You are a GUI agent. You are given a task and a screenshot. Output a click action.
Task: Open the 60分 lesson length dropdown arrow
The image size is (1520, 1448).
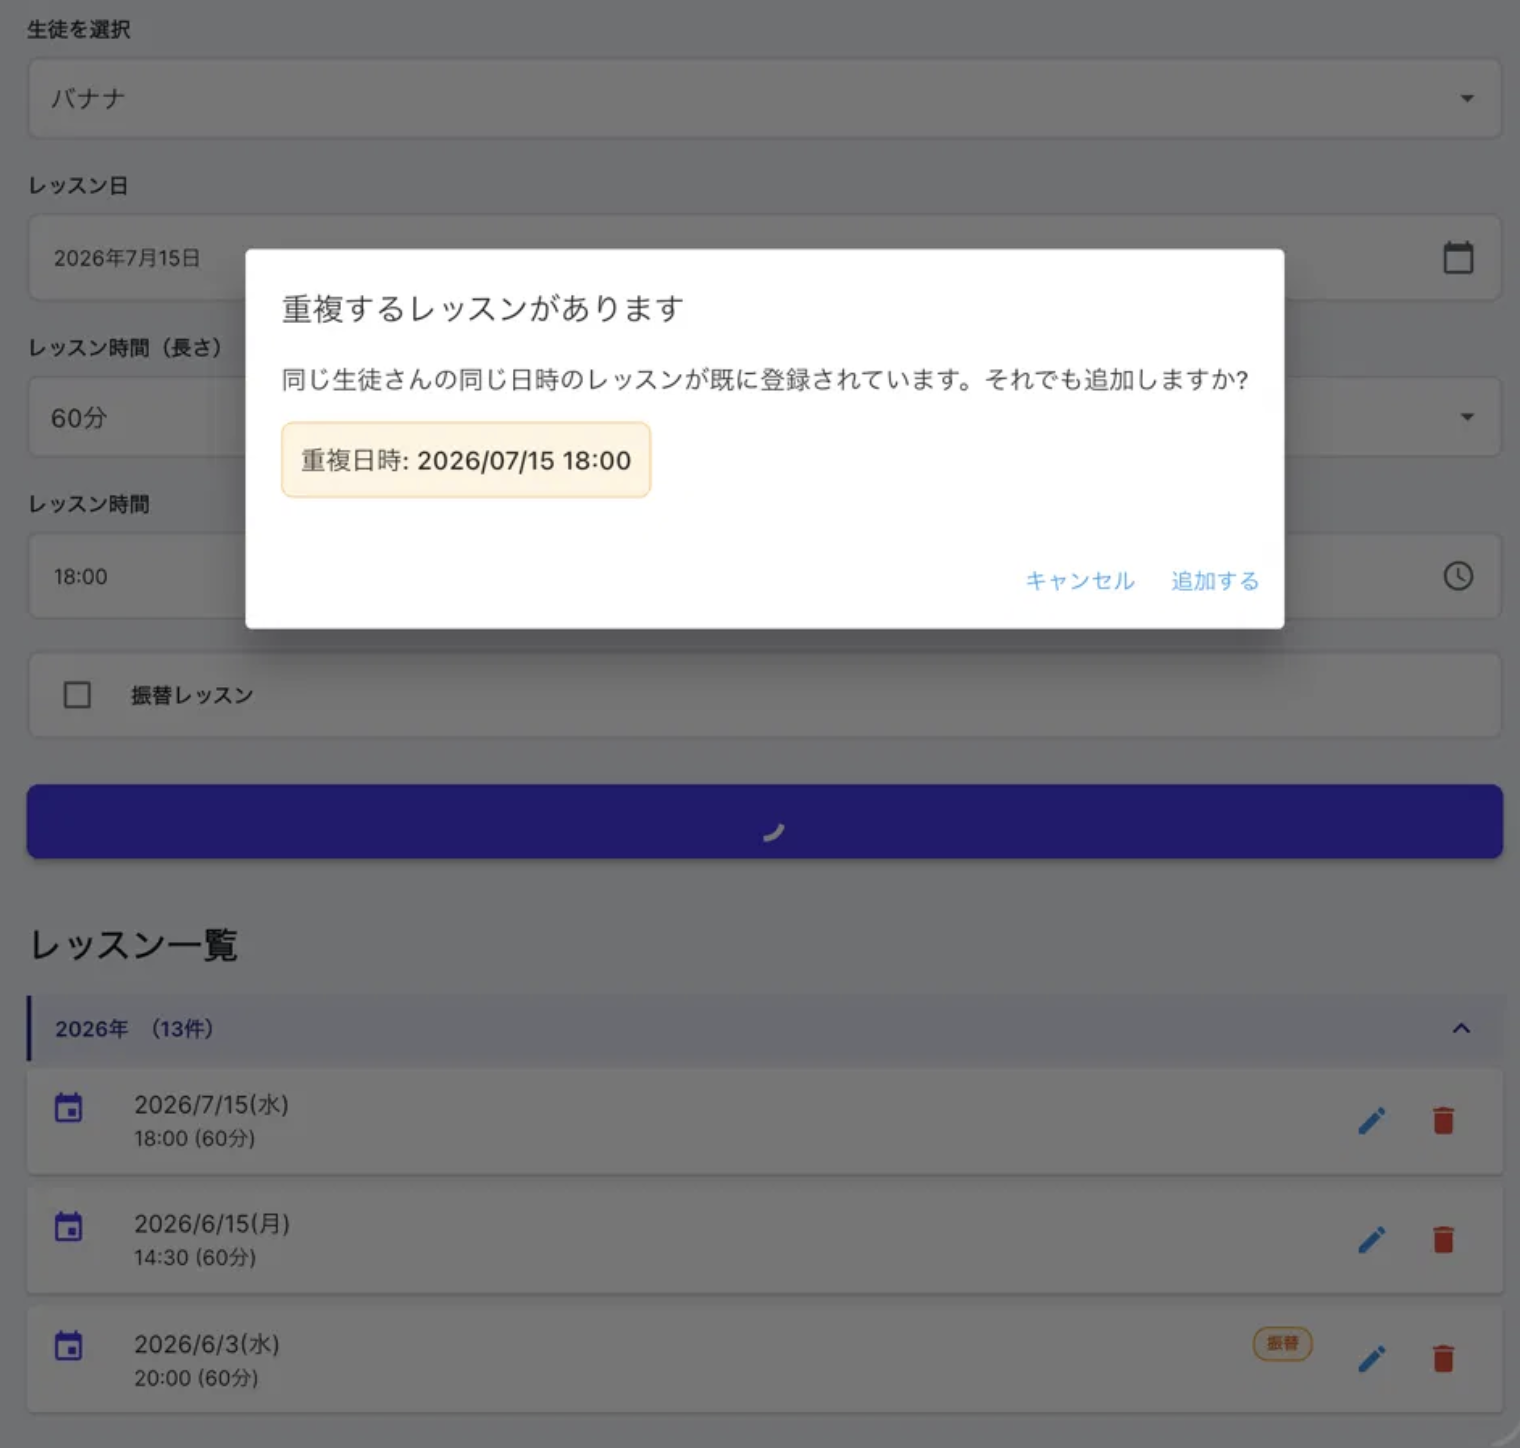1467,417
